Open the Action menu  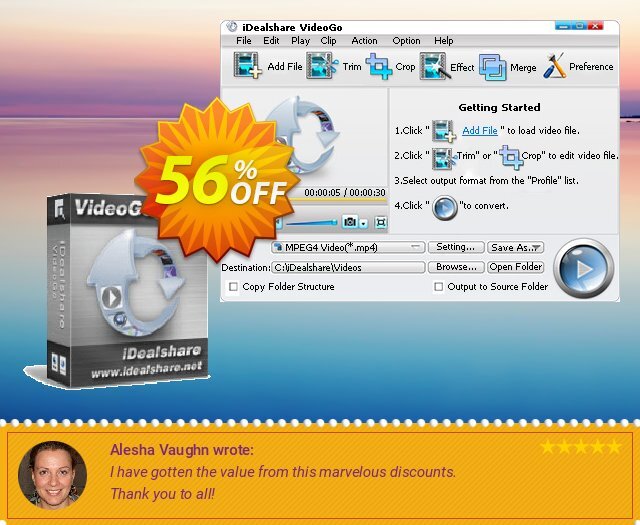(364, 41)
